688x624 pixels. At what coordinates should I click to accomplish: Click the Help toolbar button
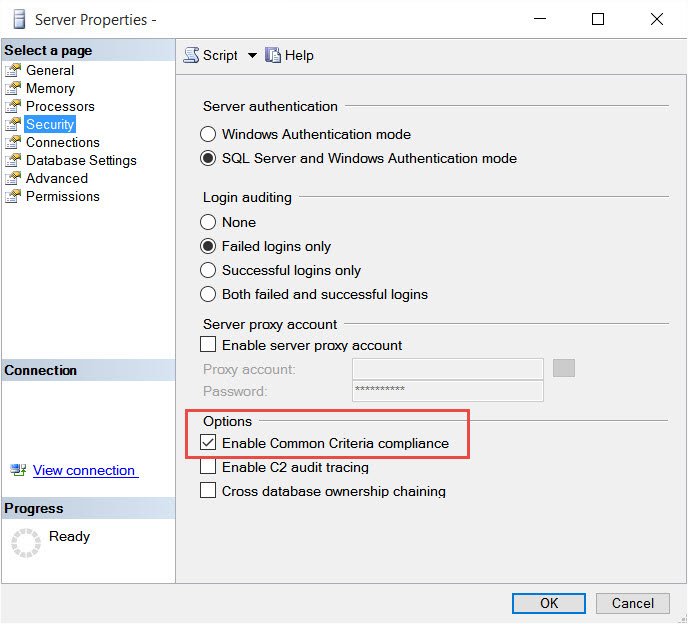click(x=290, y=55)
